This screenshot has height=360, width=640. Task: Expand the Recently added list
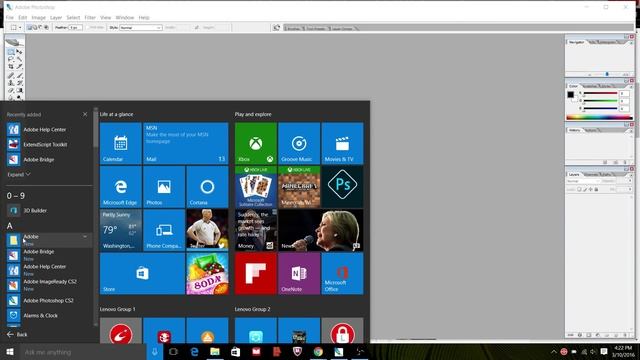pos(19,174)
